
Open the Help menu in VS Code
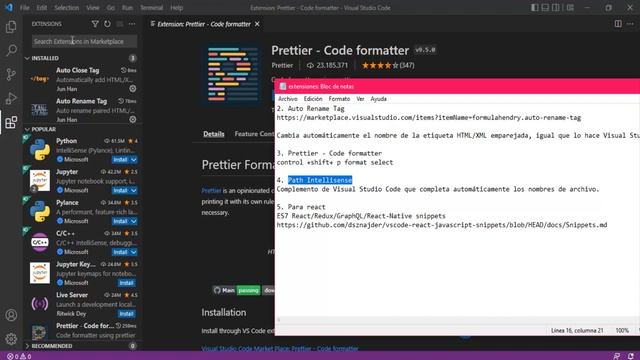(176, 8)
